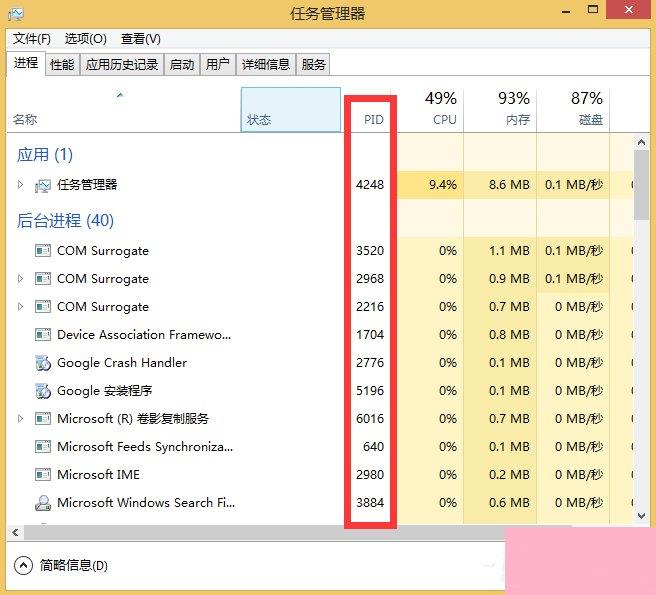Click the 简略信息(D) label
Image resolution: width=656 pixels, height=595 pixels.
[74, 566]
